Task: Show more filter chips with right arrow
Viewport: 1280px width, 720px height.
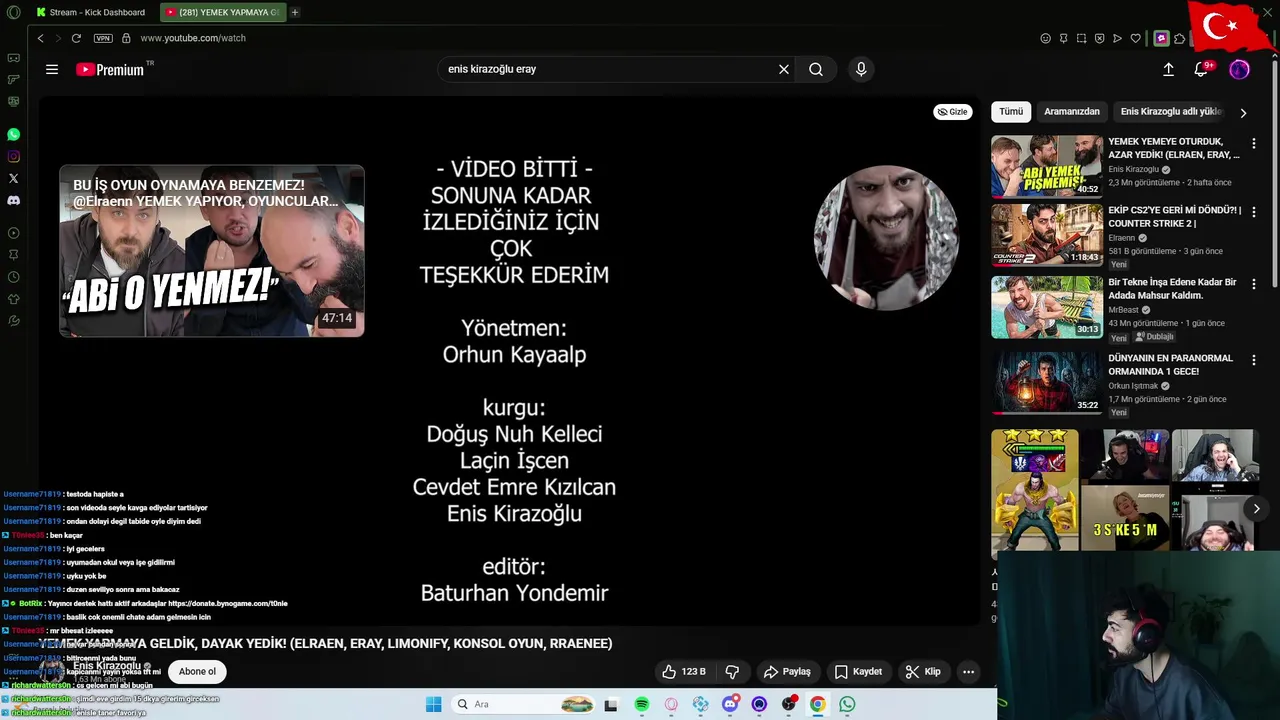Action: [x=1243, y=113]
